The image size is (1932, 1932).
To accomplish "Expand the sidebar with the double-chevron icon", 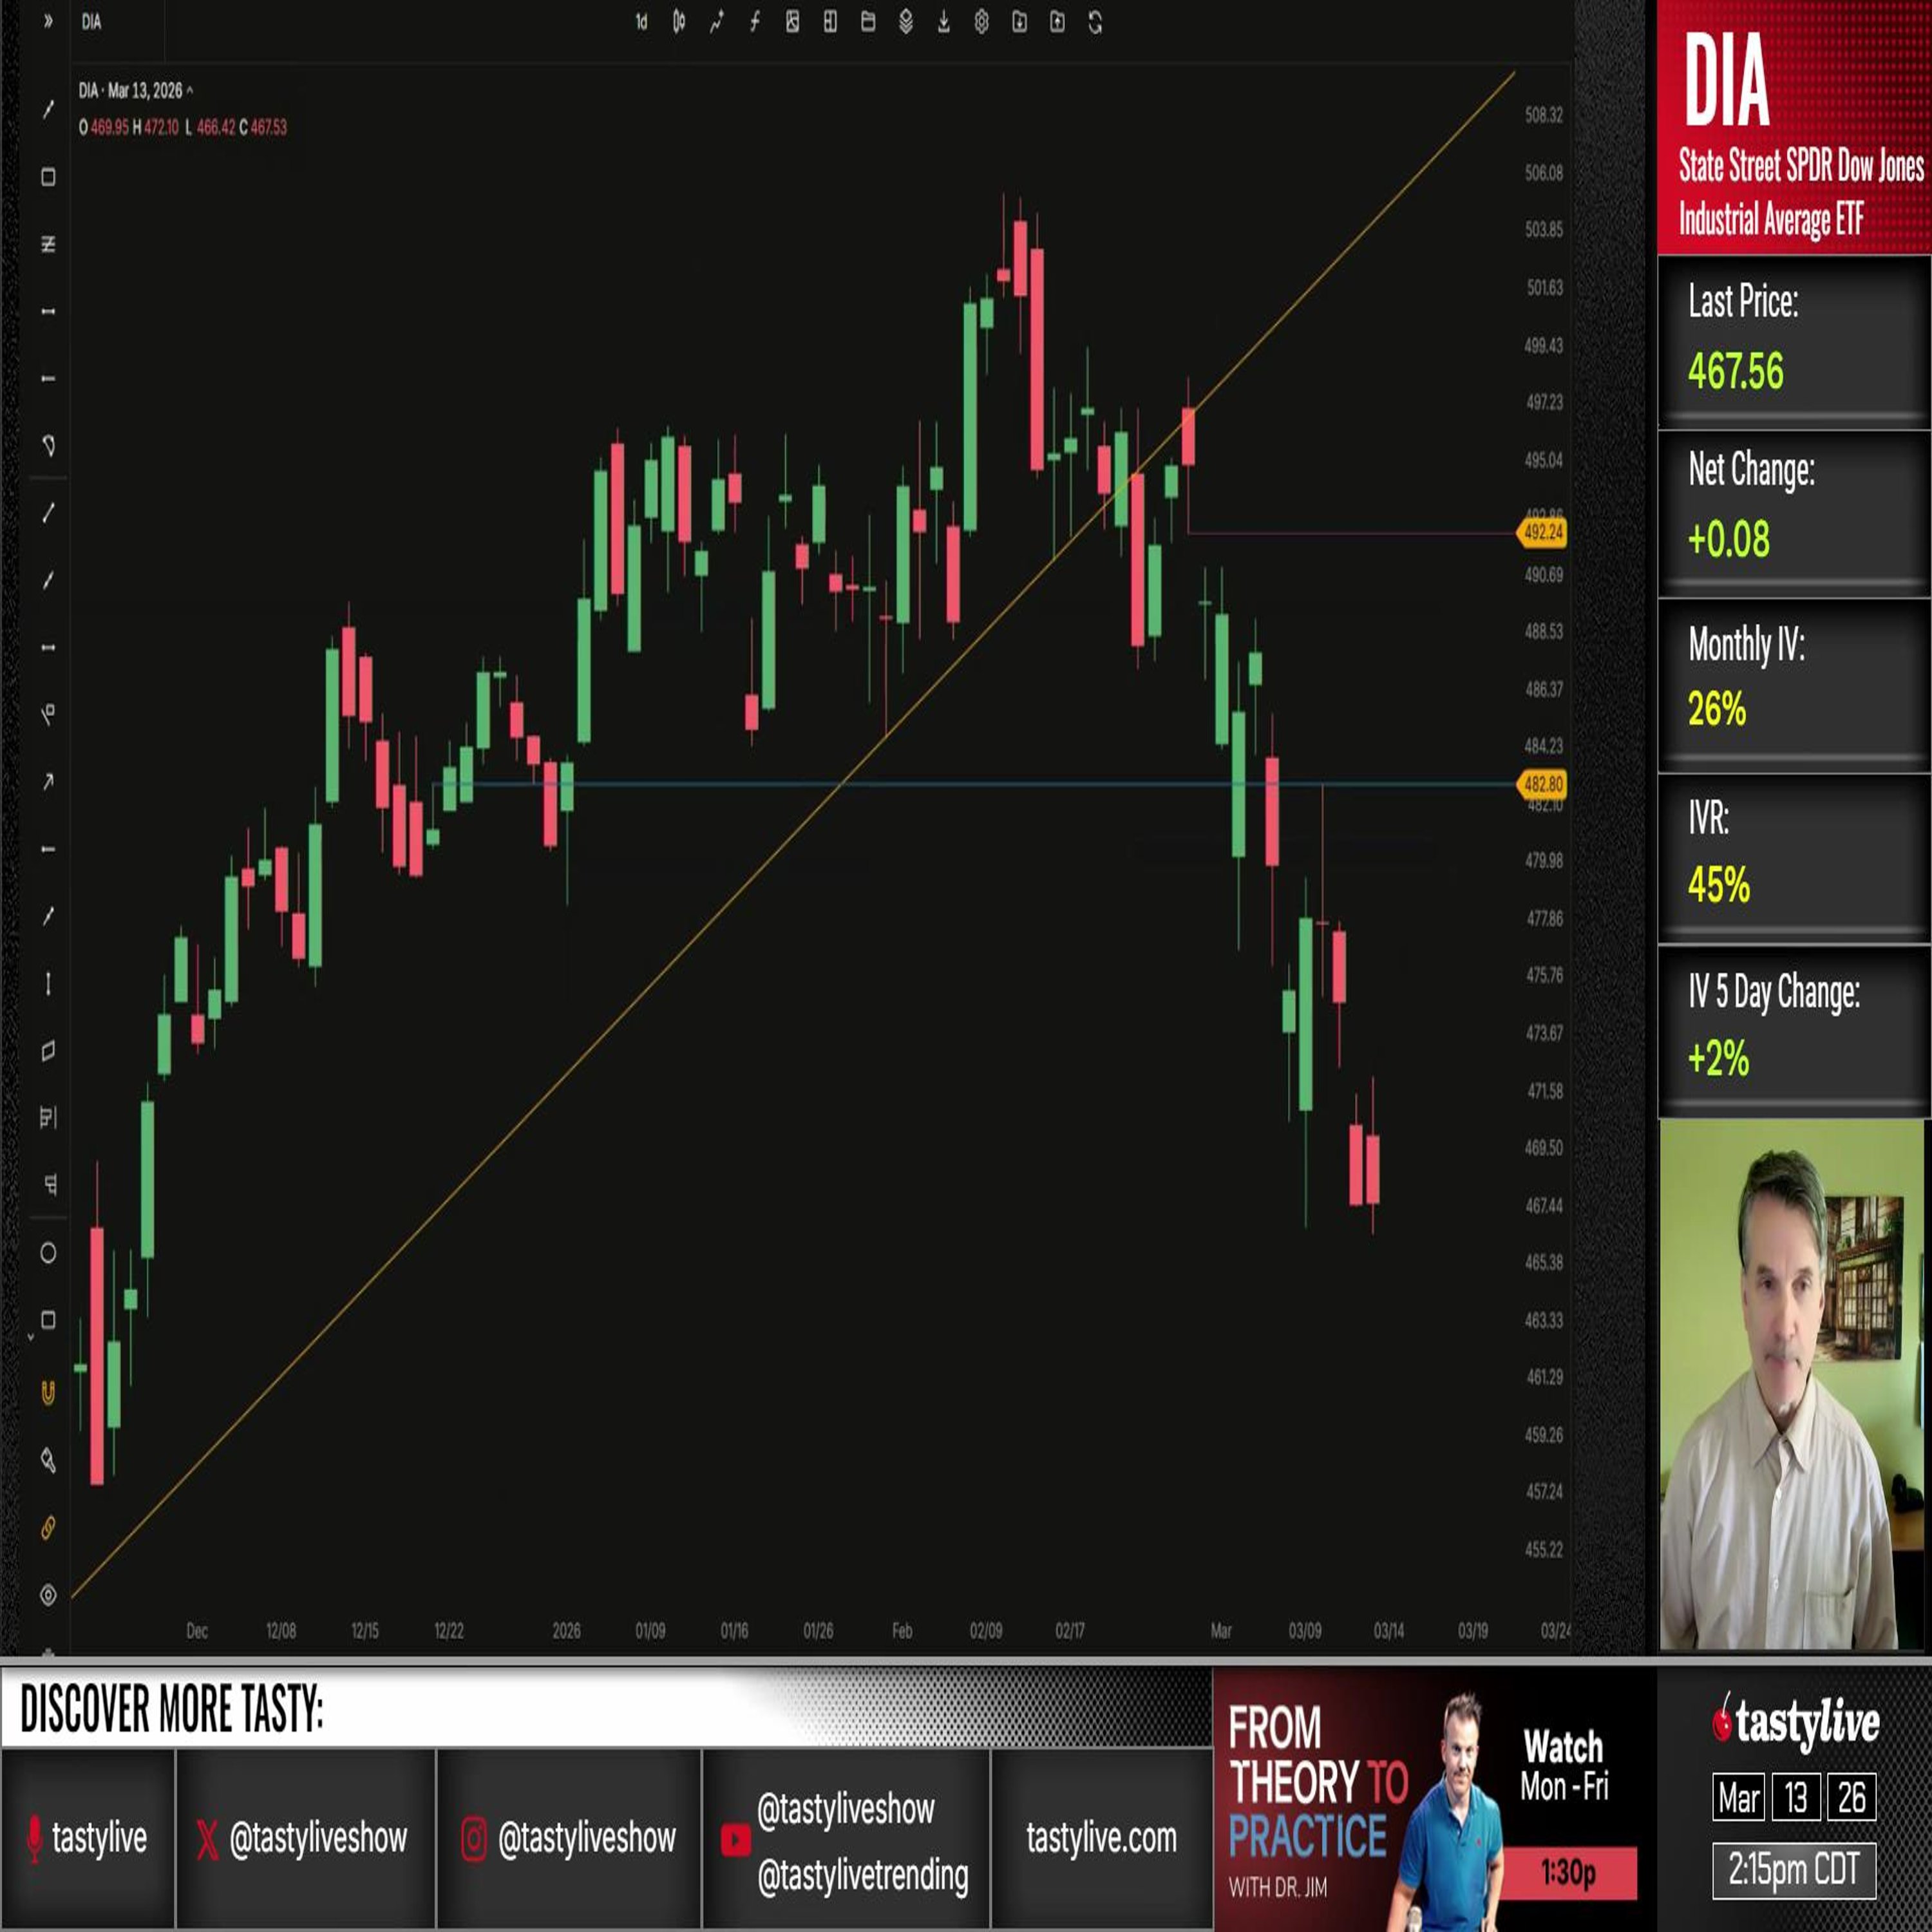I will pos(47,21).
